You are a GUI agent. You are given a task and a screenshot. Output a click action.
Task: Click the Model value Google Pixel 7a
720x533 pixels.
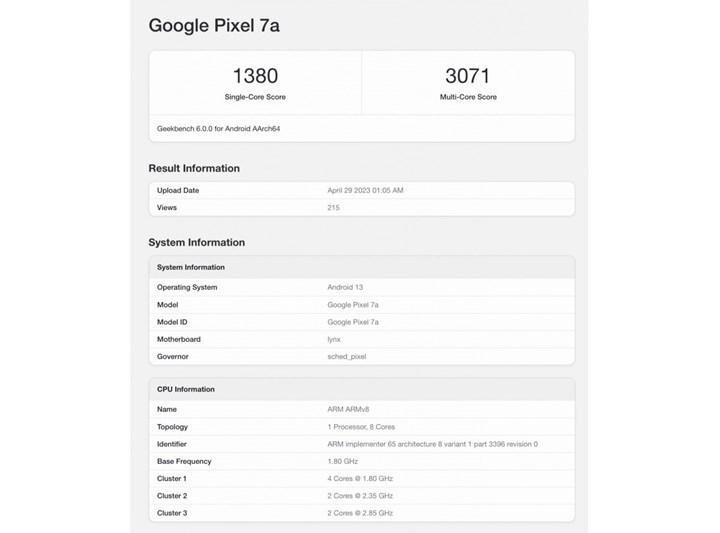tap(353, 305)
